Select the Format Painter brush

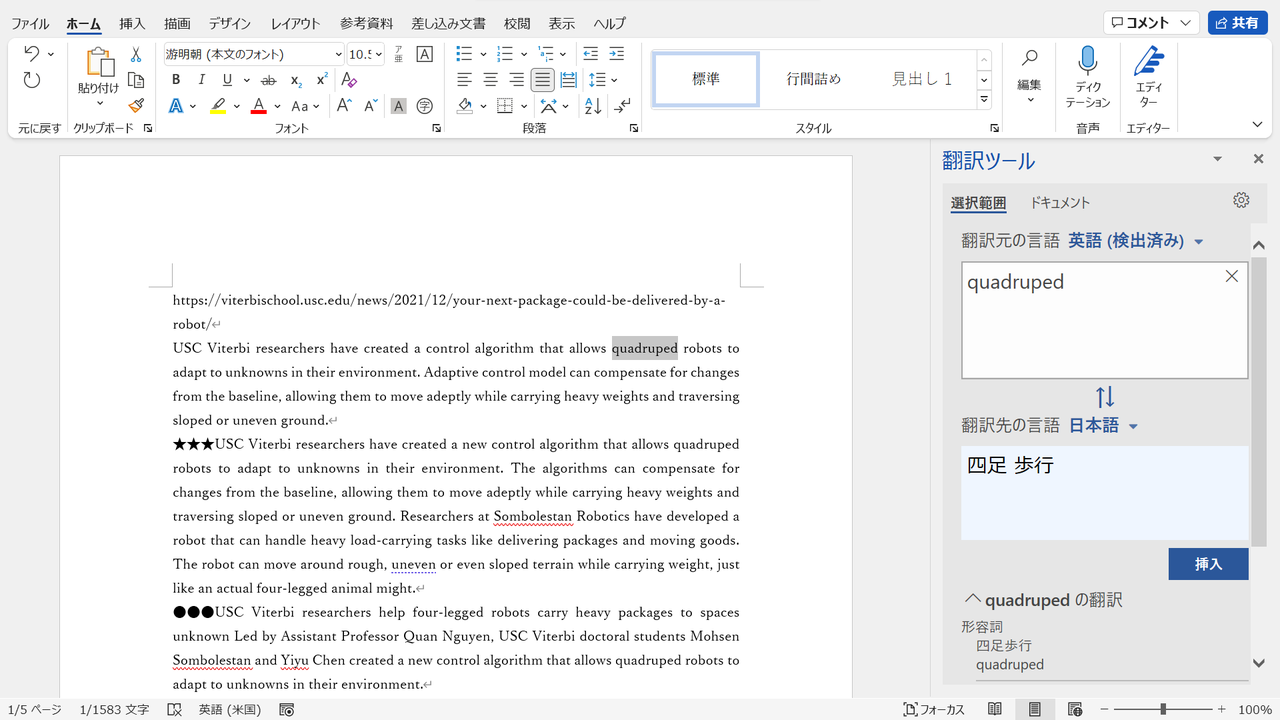click(136, 105)
